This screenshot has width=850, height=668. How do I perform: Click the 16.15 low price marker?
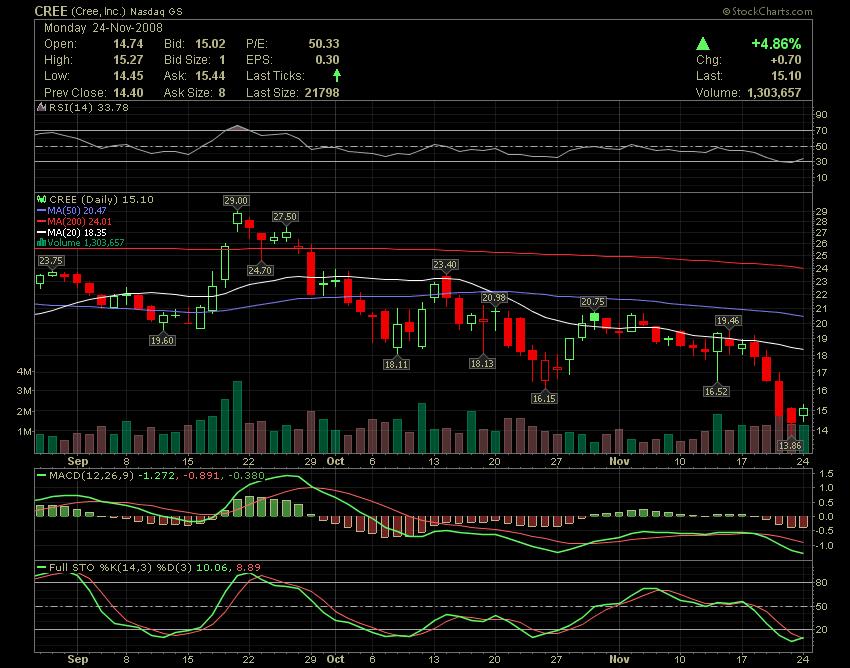pos(544,399)
